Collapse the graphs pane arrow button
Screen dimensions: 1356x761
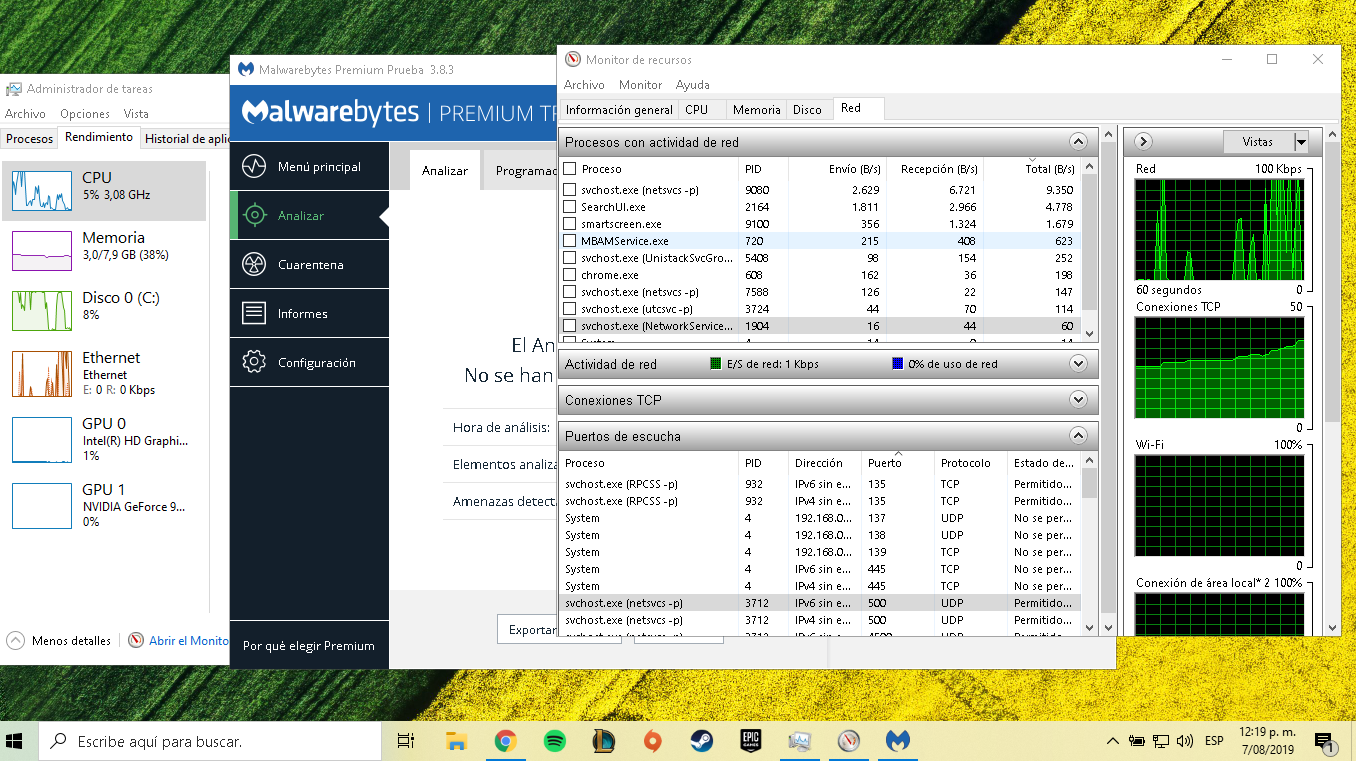(1144, 142)
